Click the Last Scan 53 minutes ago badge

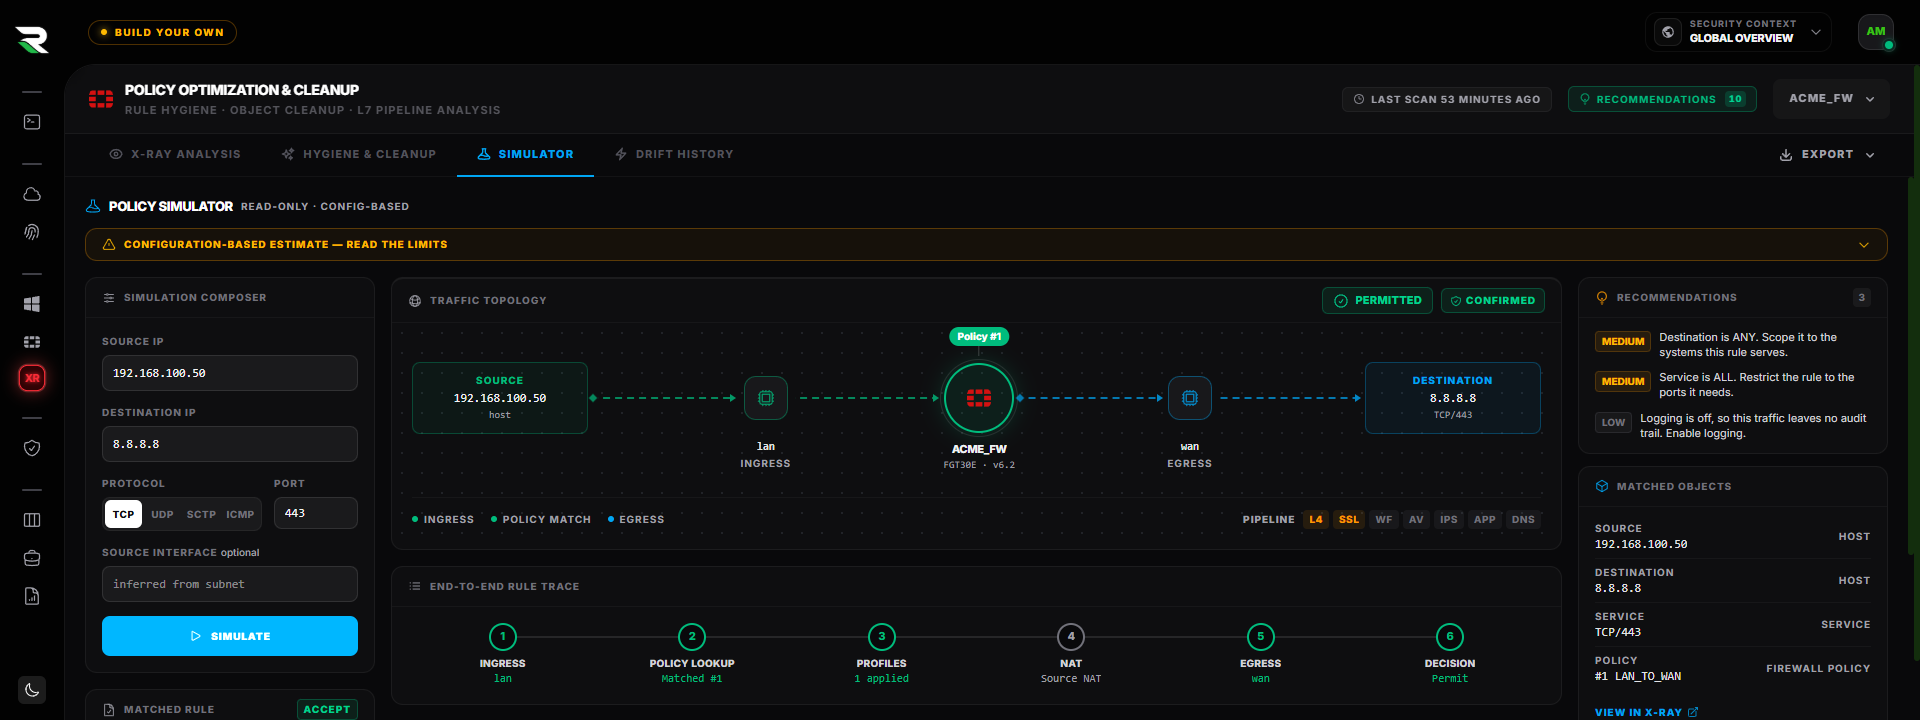pyautogui.click(x=1447, y=99)
